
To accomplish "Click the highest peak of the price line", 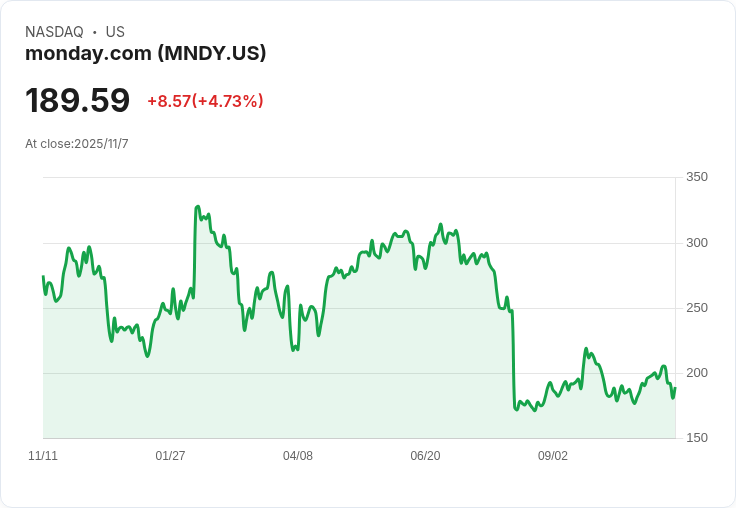I will 197,207.
